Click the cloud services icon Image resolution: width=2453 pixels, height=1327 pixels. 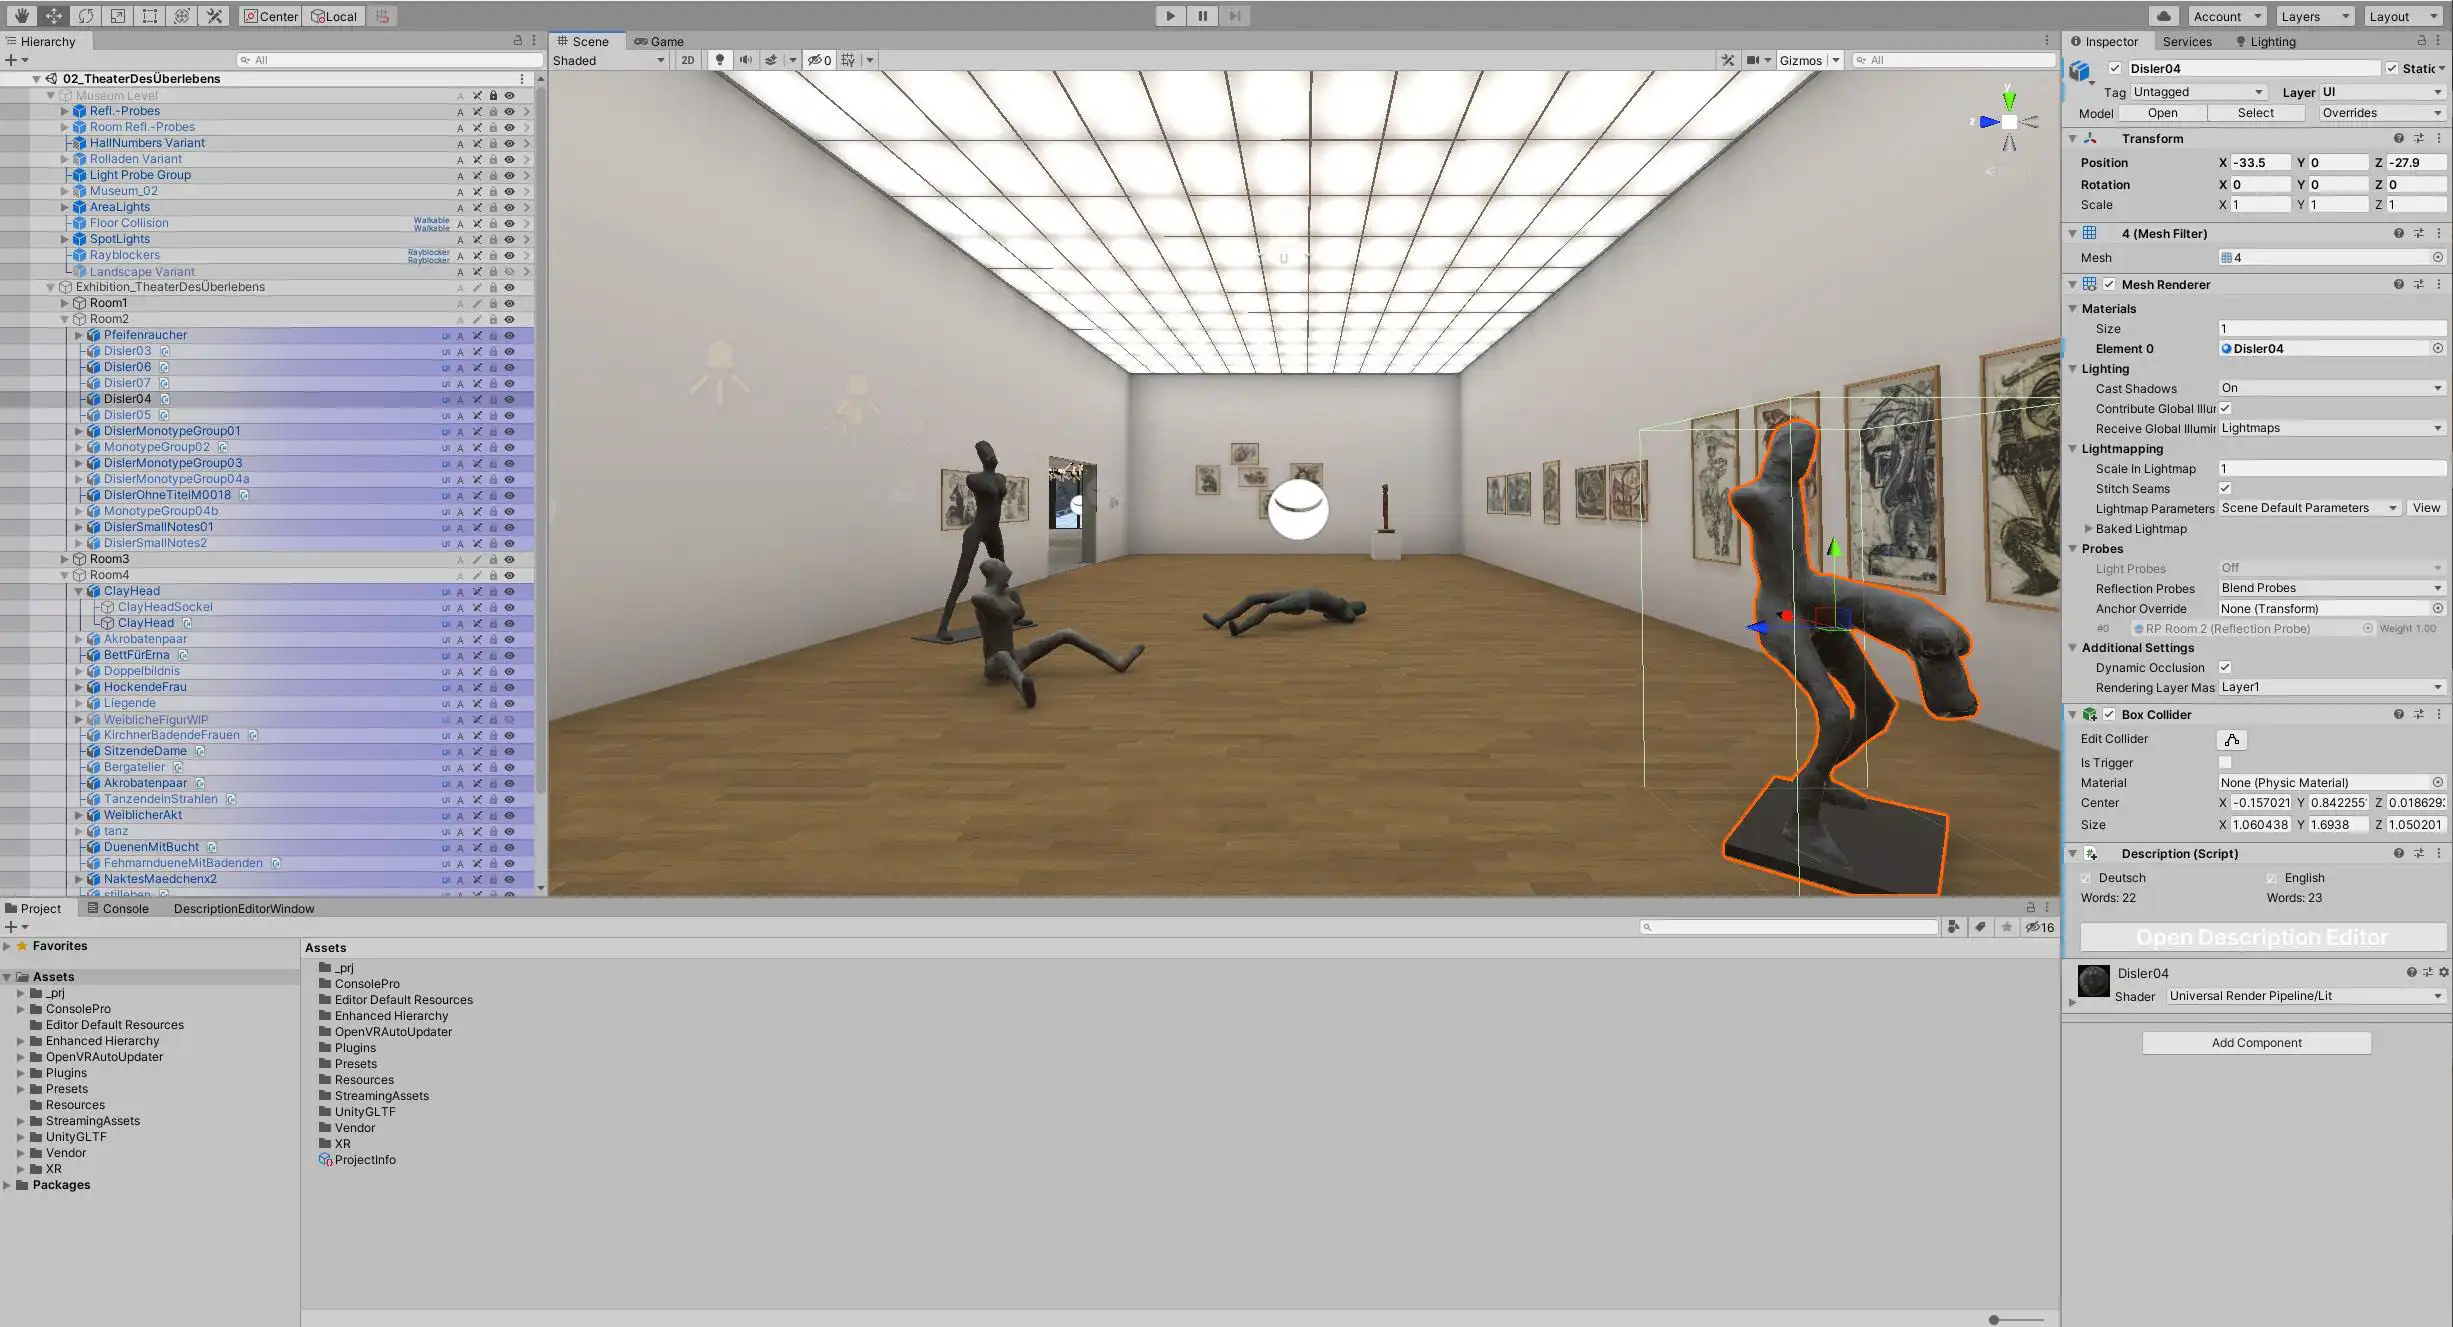coord(2164,16)
